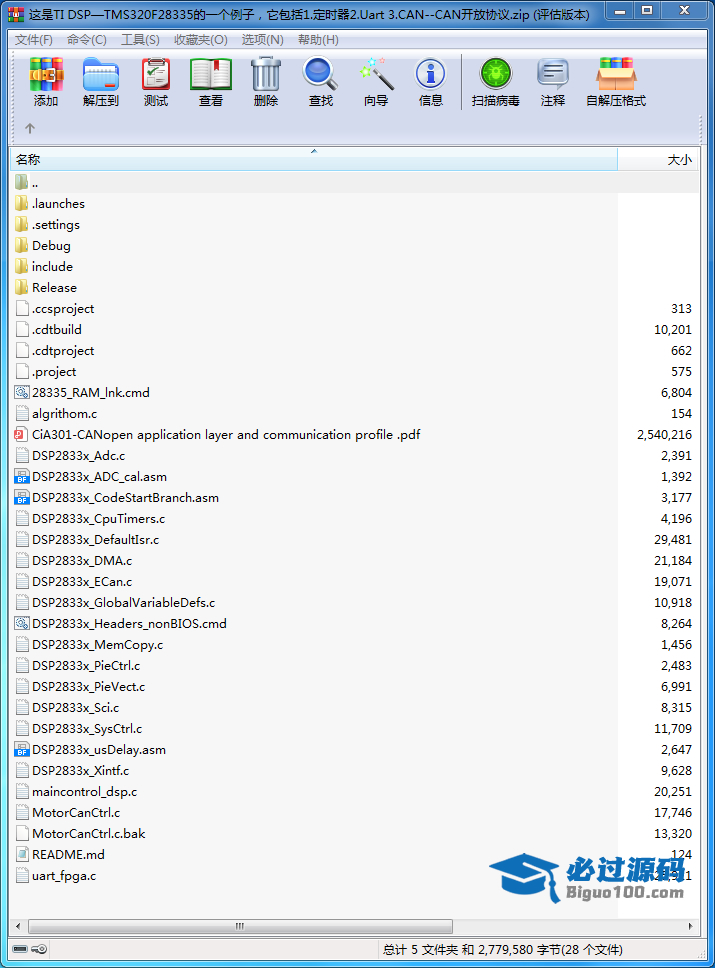Select the .settings folder row
Image resolution: width=715 pixels, height=968 pixels.
click(355, 224)
